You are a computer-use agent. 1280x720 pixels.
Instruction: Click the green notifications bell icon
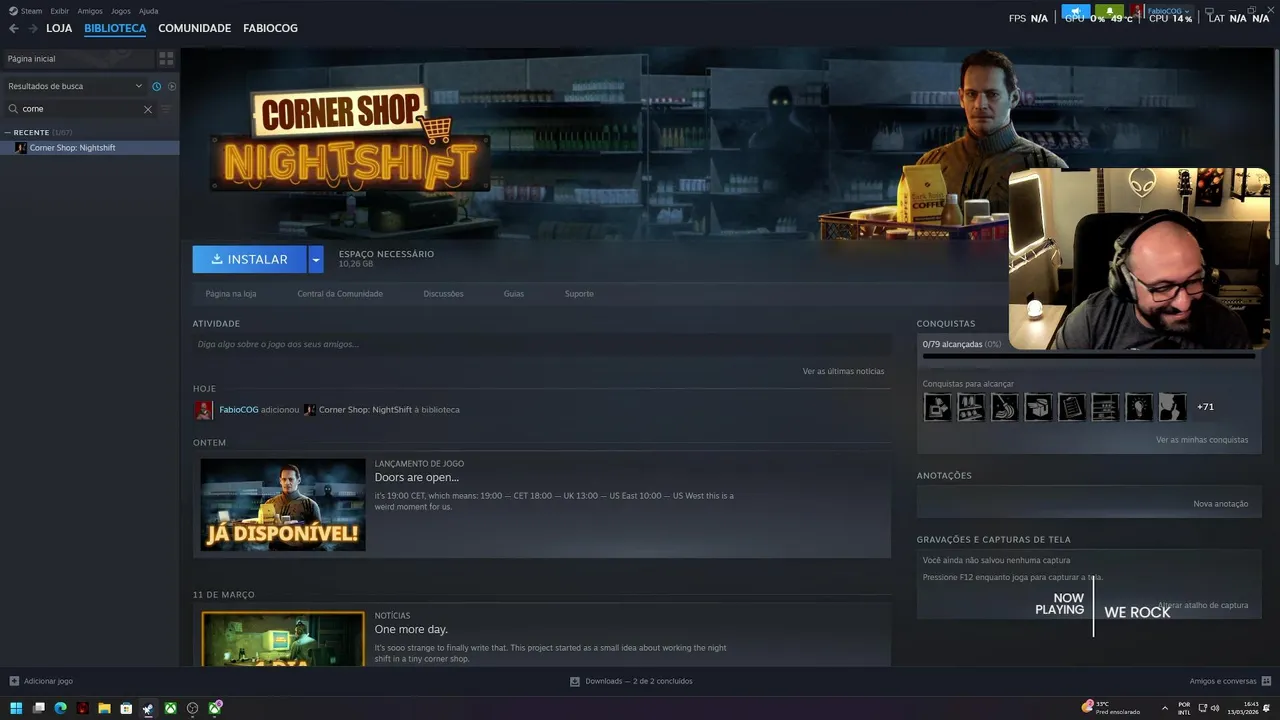[1109, 11]
